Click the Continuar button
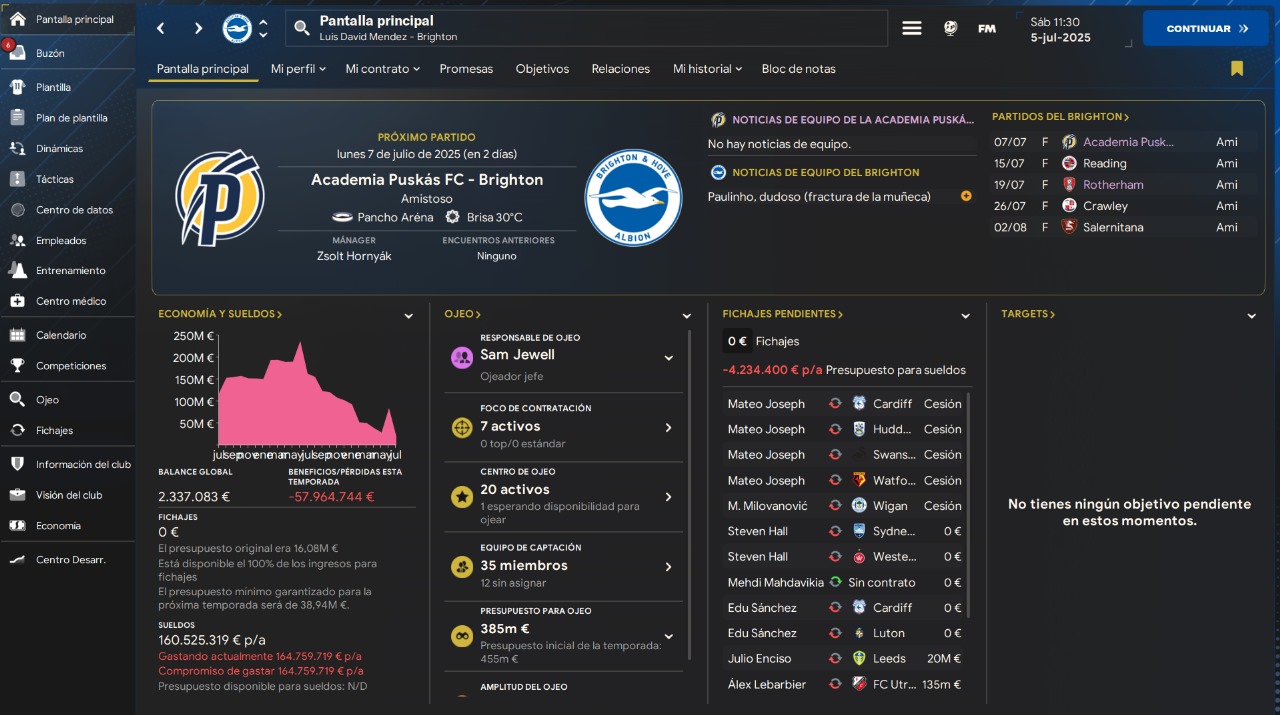 point(1206,28)
